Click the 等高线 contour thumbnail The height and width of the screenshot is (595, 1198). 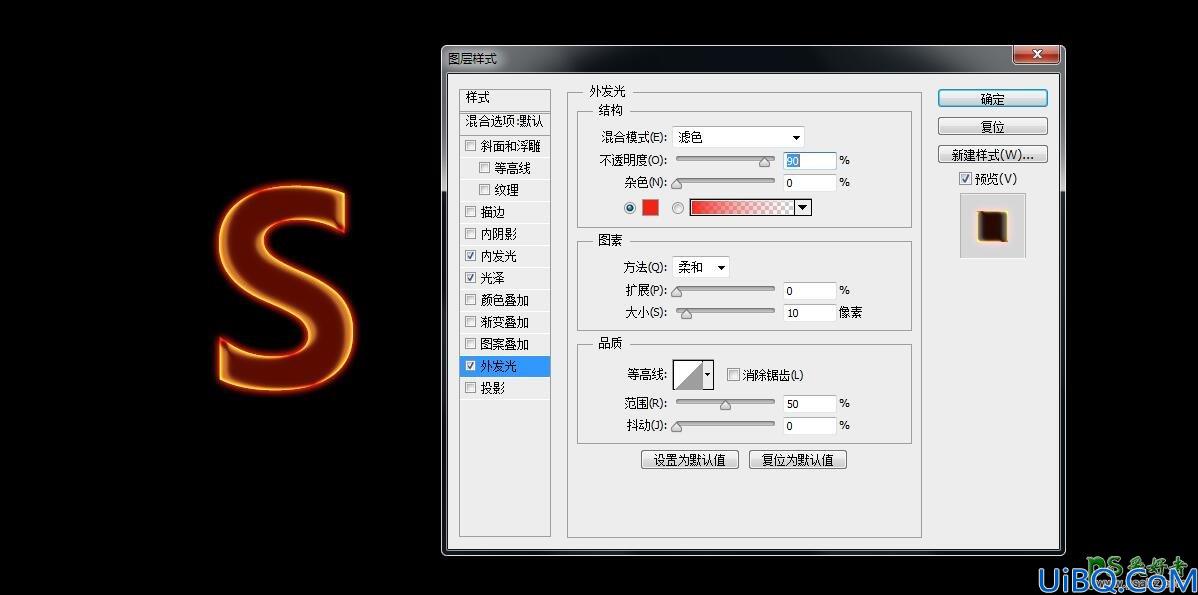[688, 375]
